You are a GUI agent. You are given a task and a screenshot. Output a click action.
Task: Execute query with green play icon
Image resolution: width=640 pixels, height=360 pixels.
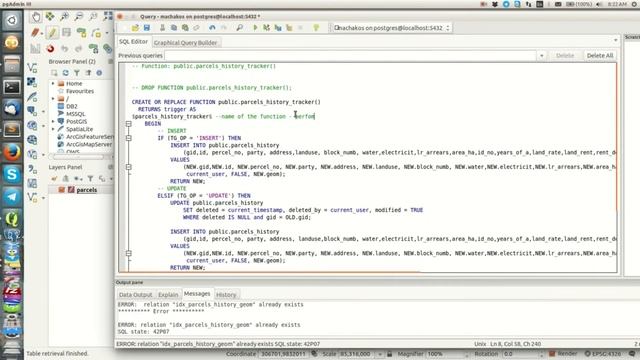point(255,28)
